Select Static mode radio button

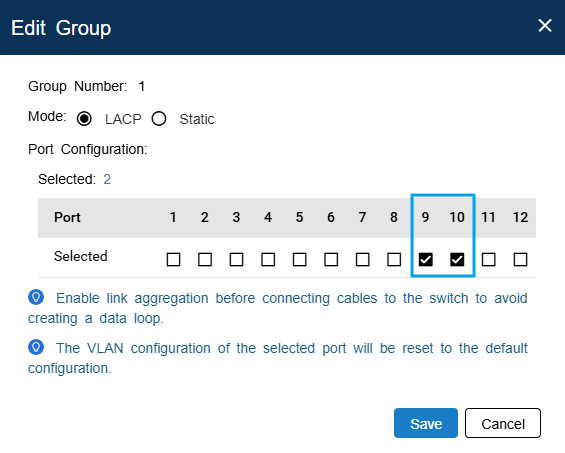tap(159, 118)
